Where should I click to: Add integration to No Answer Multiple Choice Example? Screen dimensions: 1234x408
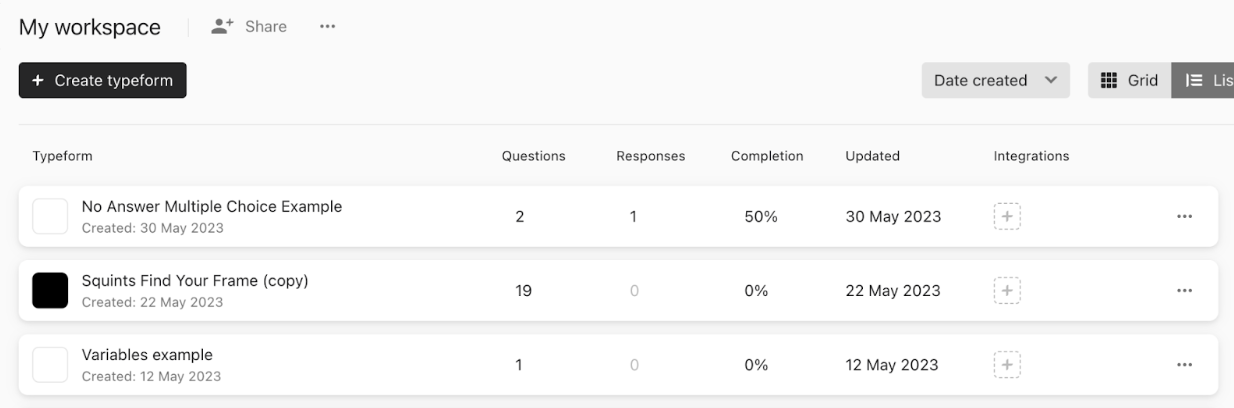[1007, 216]
